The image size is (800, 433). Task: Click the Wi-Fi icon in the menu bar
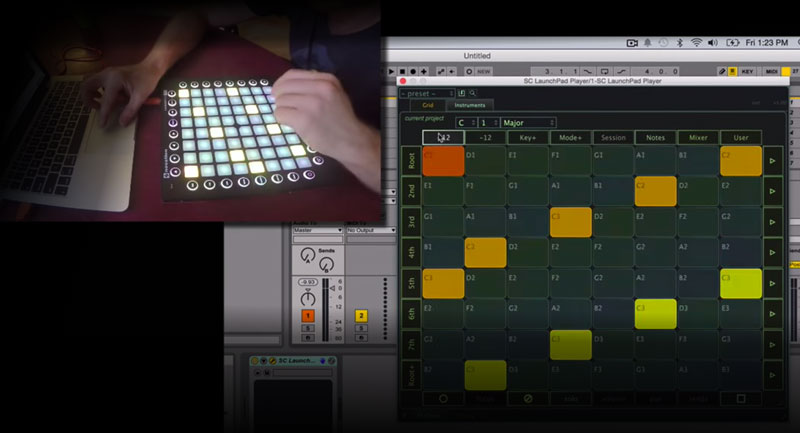[696, 42]
